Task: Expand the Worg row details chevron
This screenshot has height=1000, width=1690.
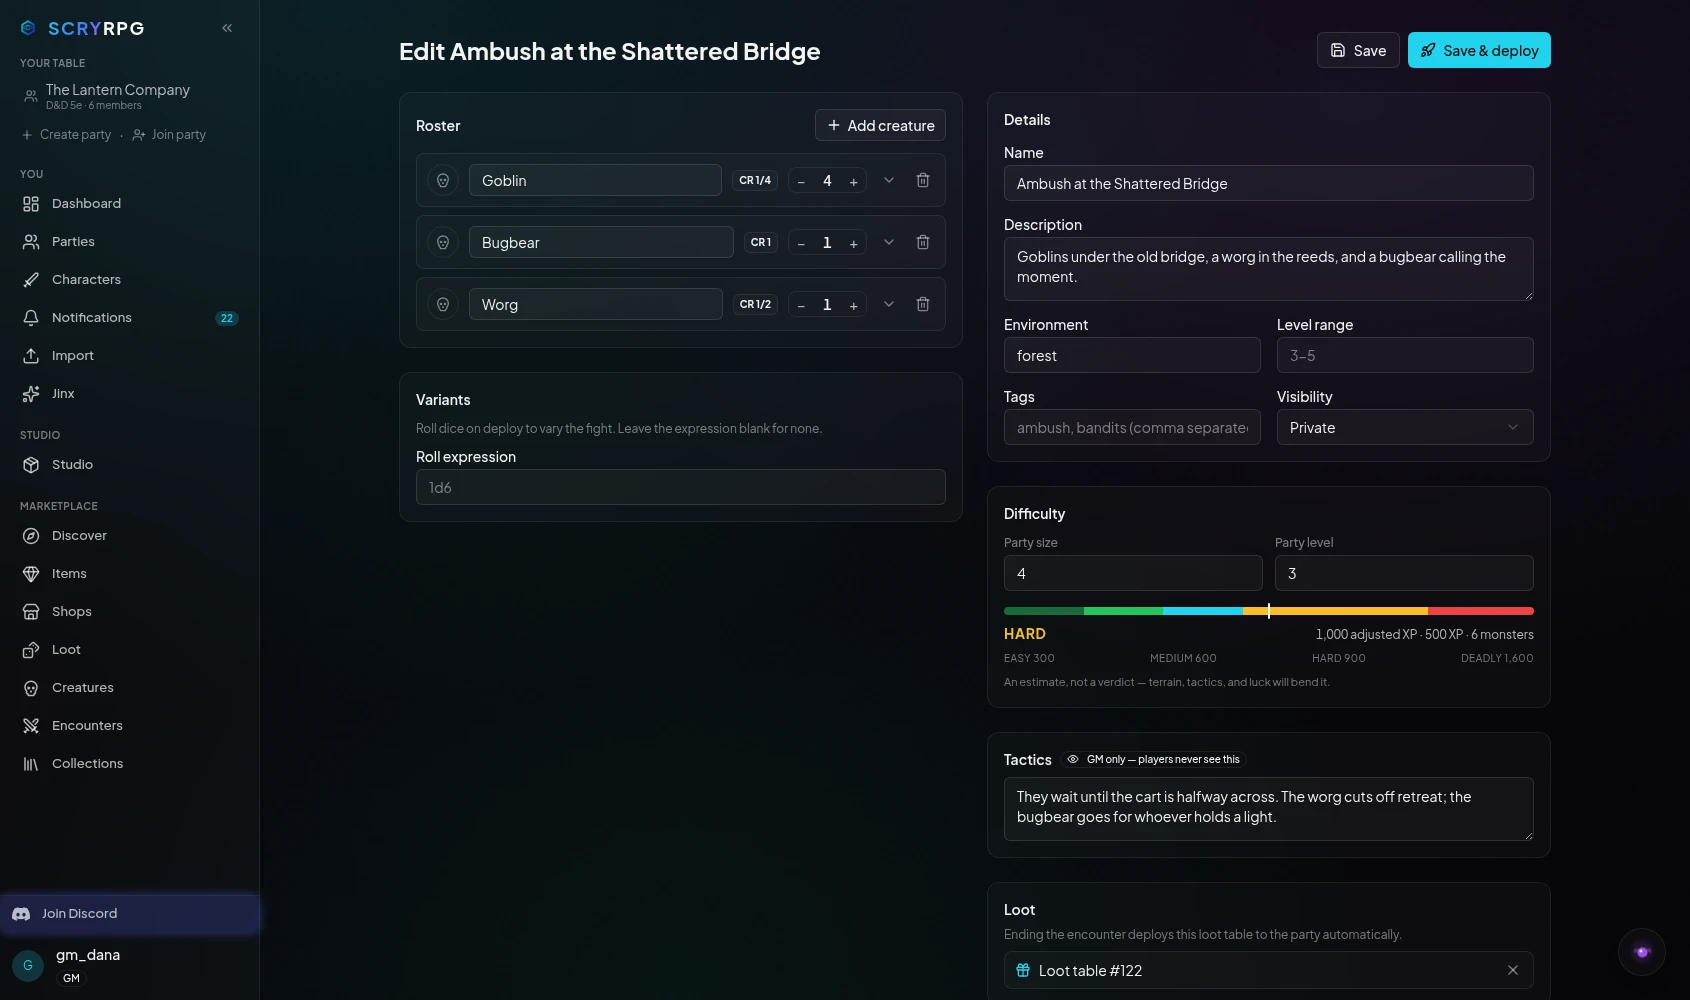Action: [889, 304]
